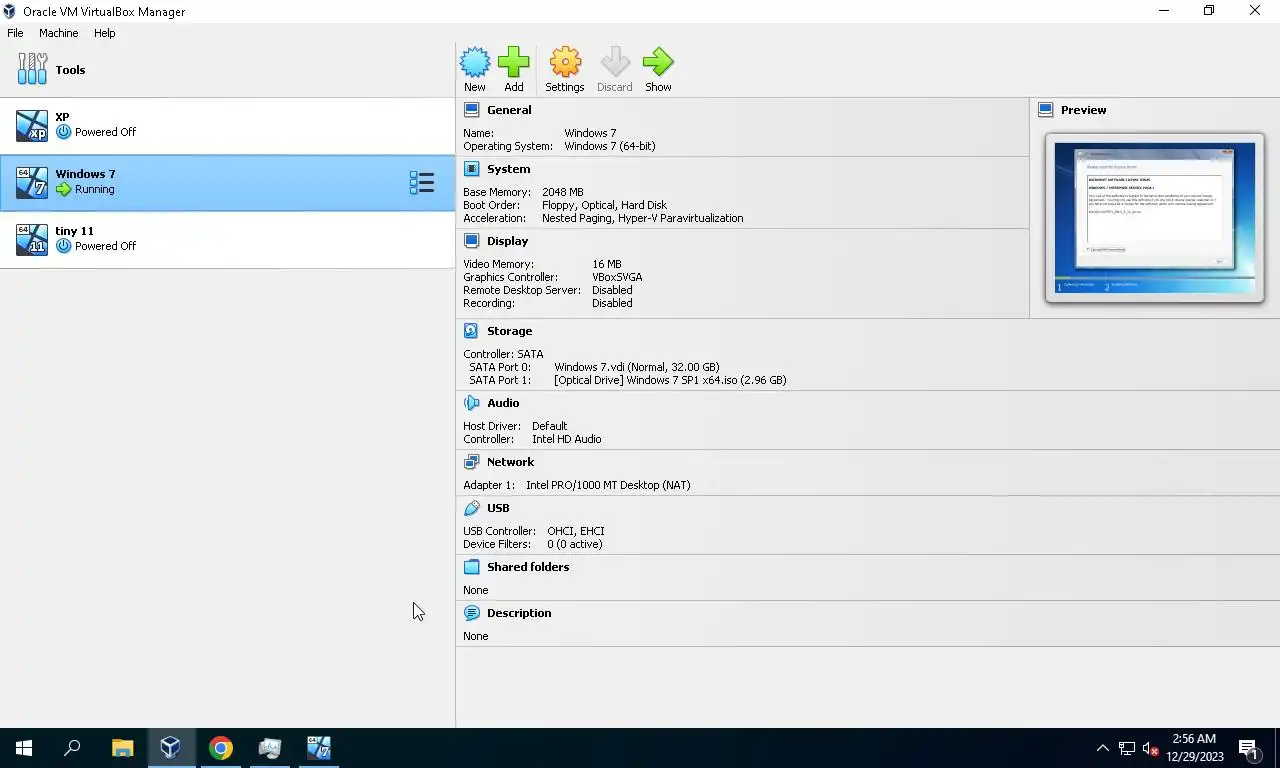Click the Windows 7 machine OS icon
The height and width of the screenshot is (768, 1280).
pyautogui.click(x=32, y=182)
